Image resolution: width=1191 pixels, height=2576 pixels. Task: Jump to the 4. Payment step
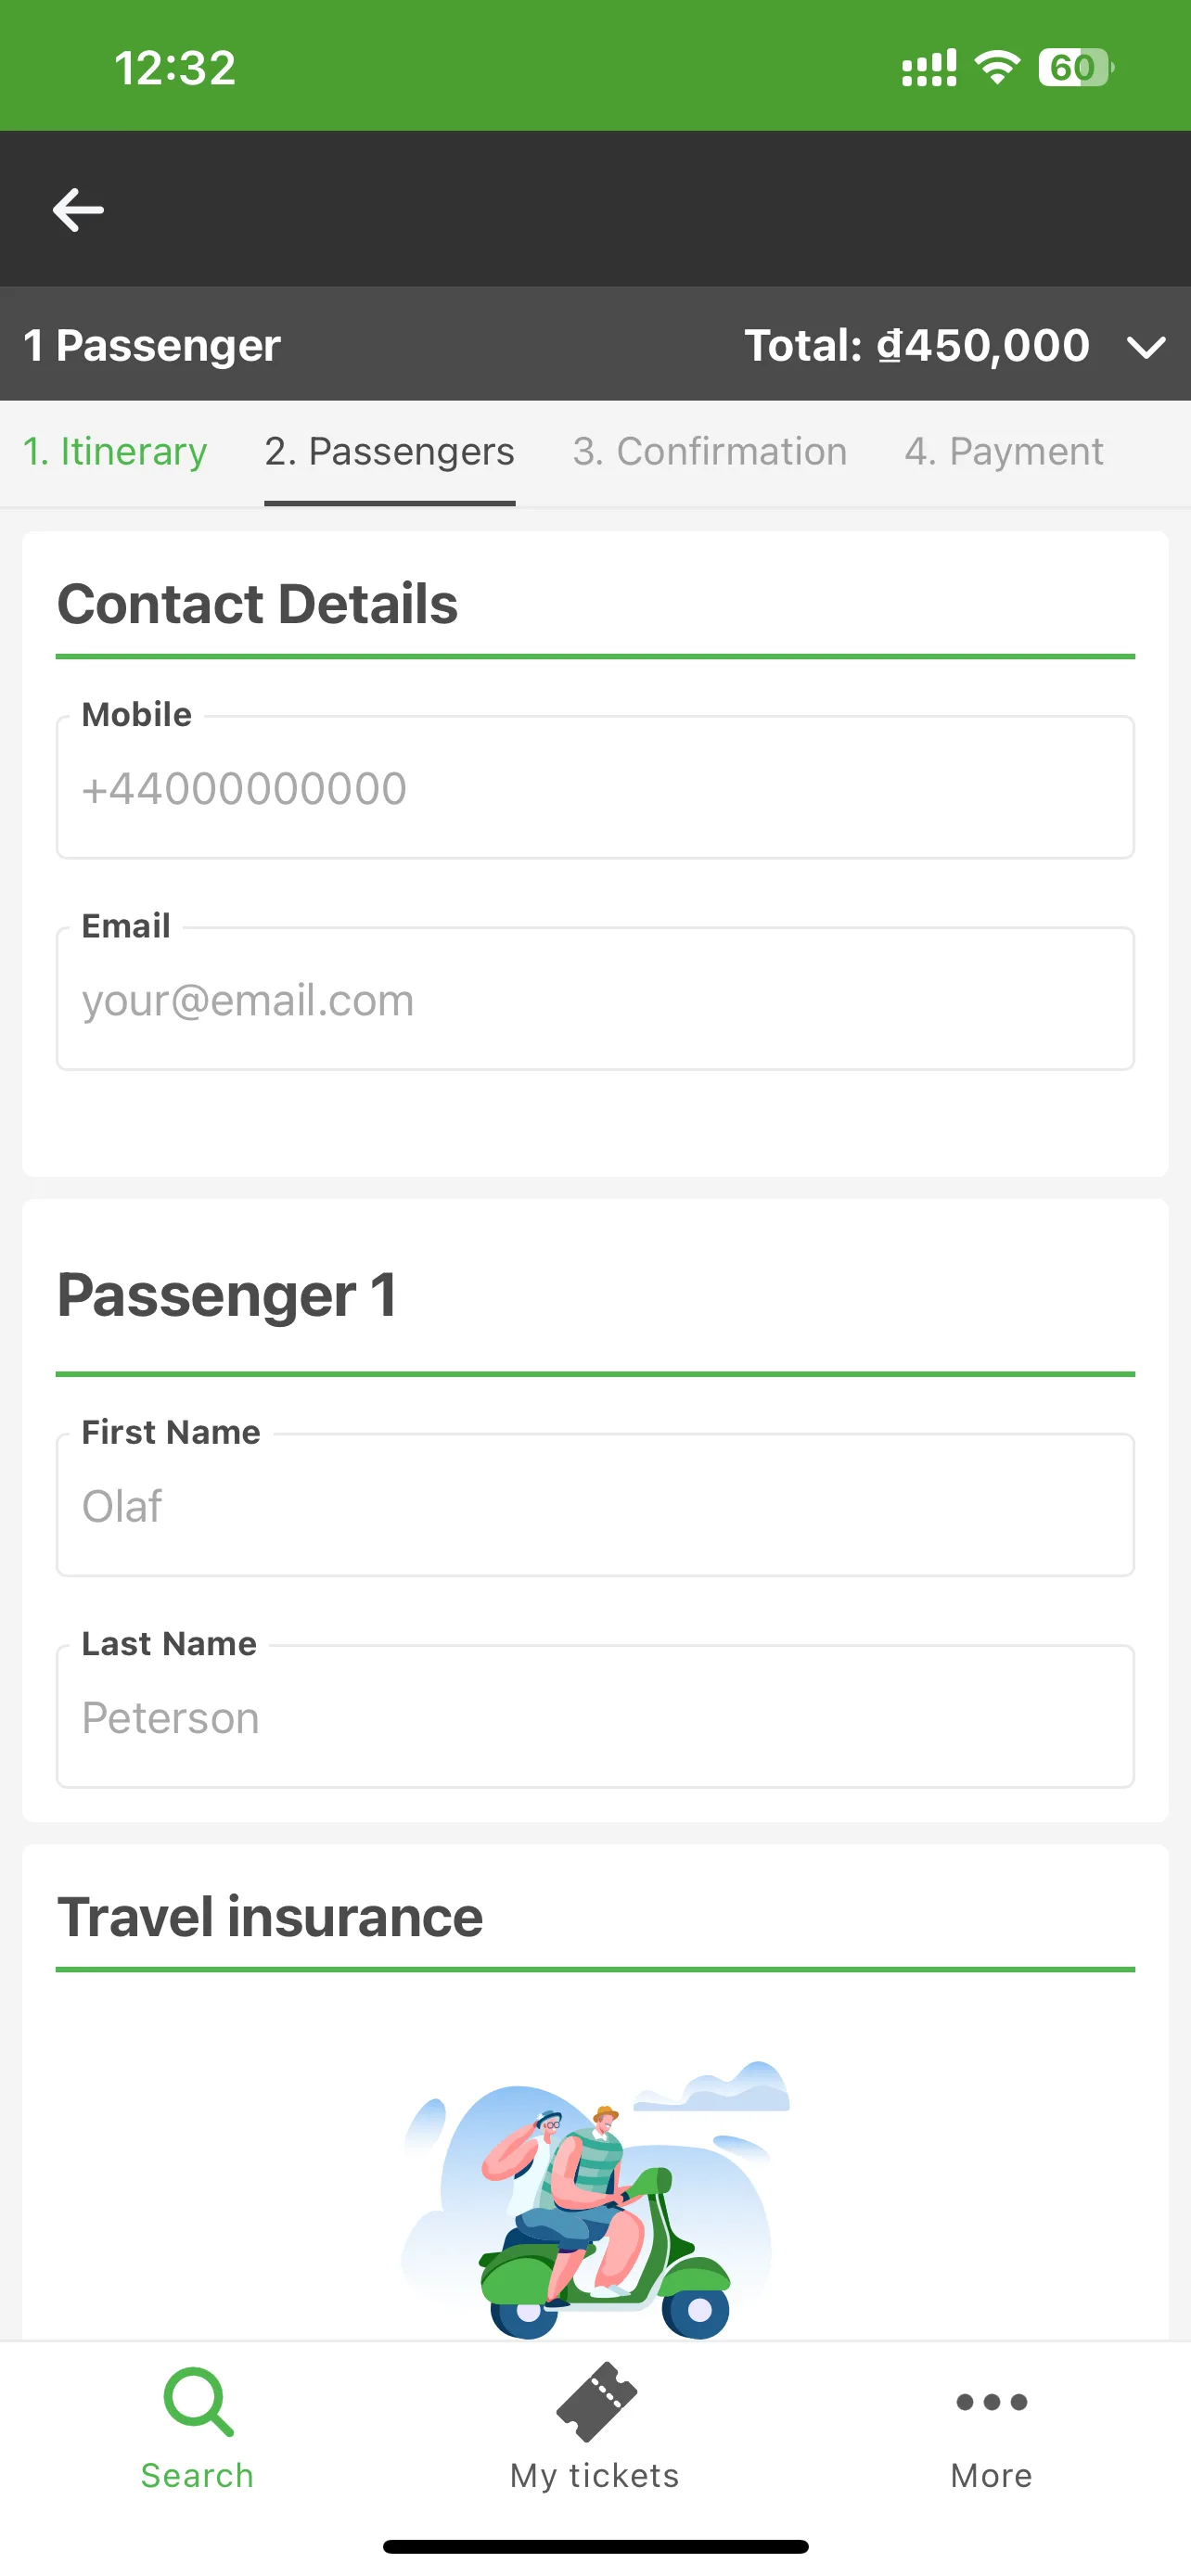1004,451
